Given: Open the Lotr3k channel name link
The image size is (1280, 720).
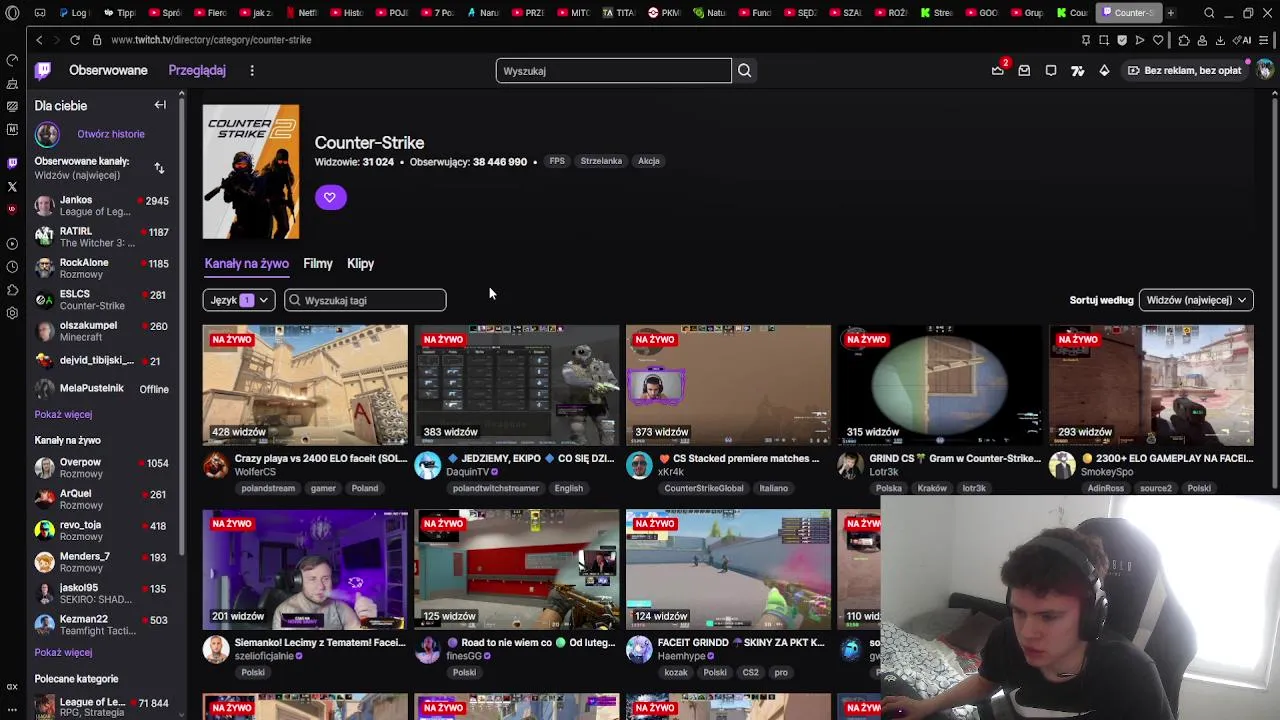Looking at the screenshot, I should (884, 472).
